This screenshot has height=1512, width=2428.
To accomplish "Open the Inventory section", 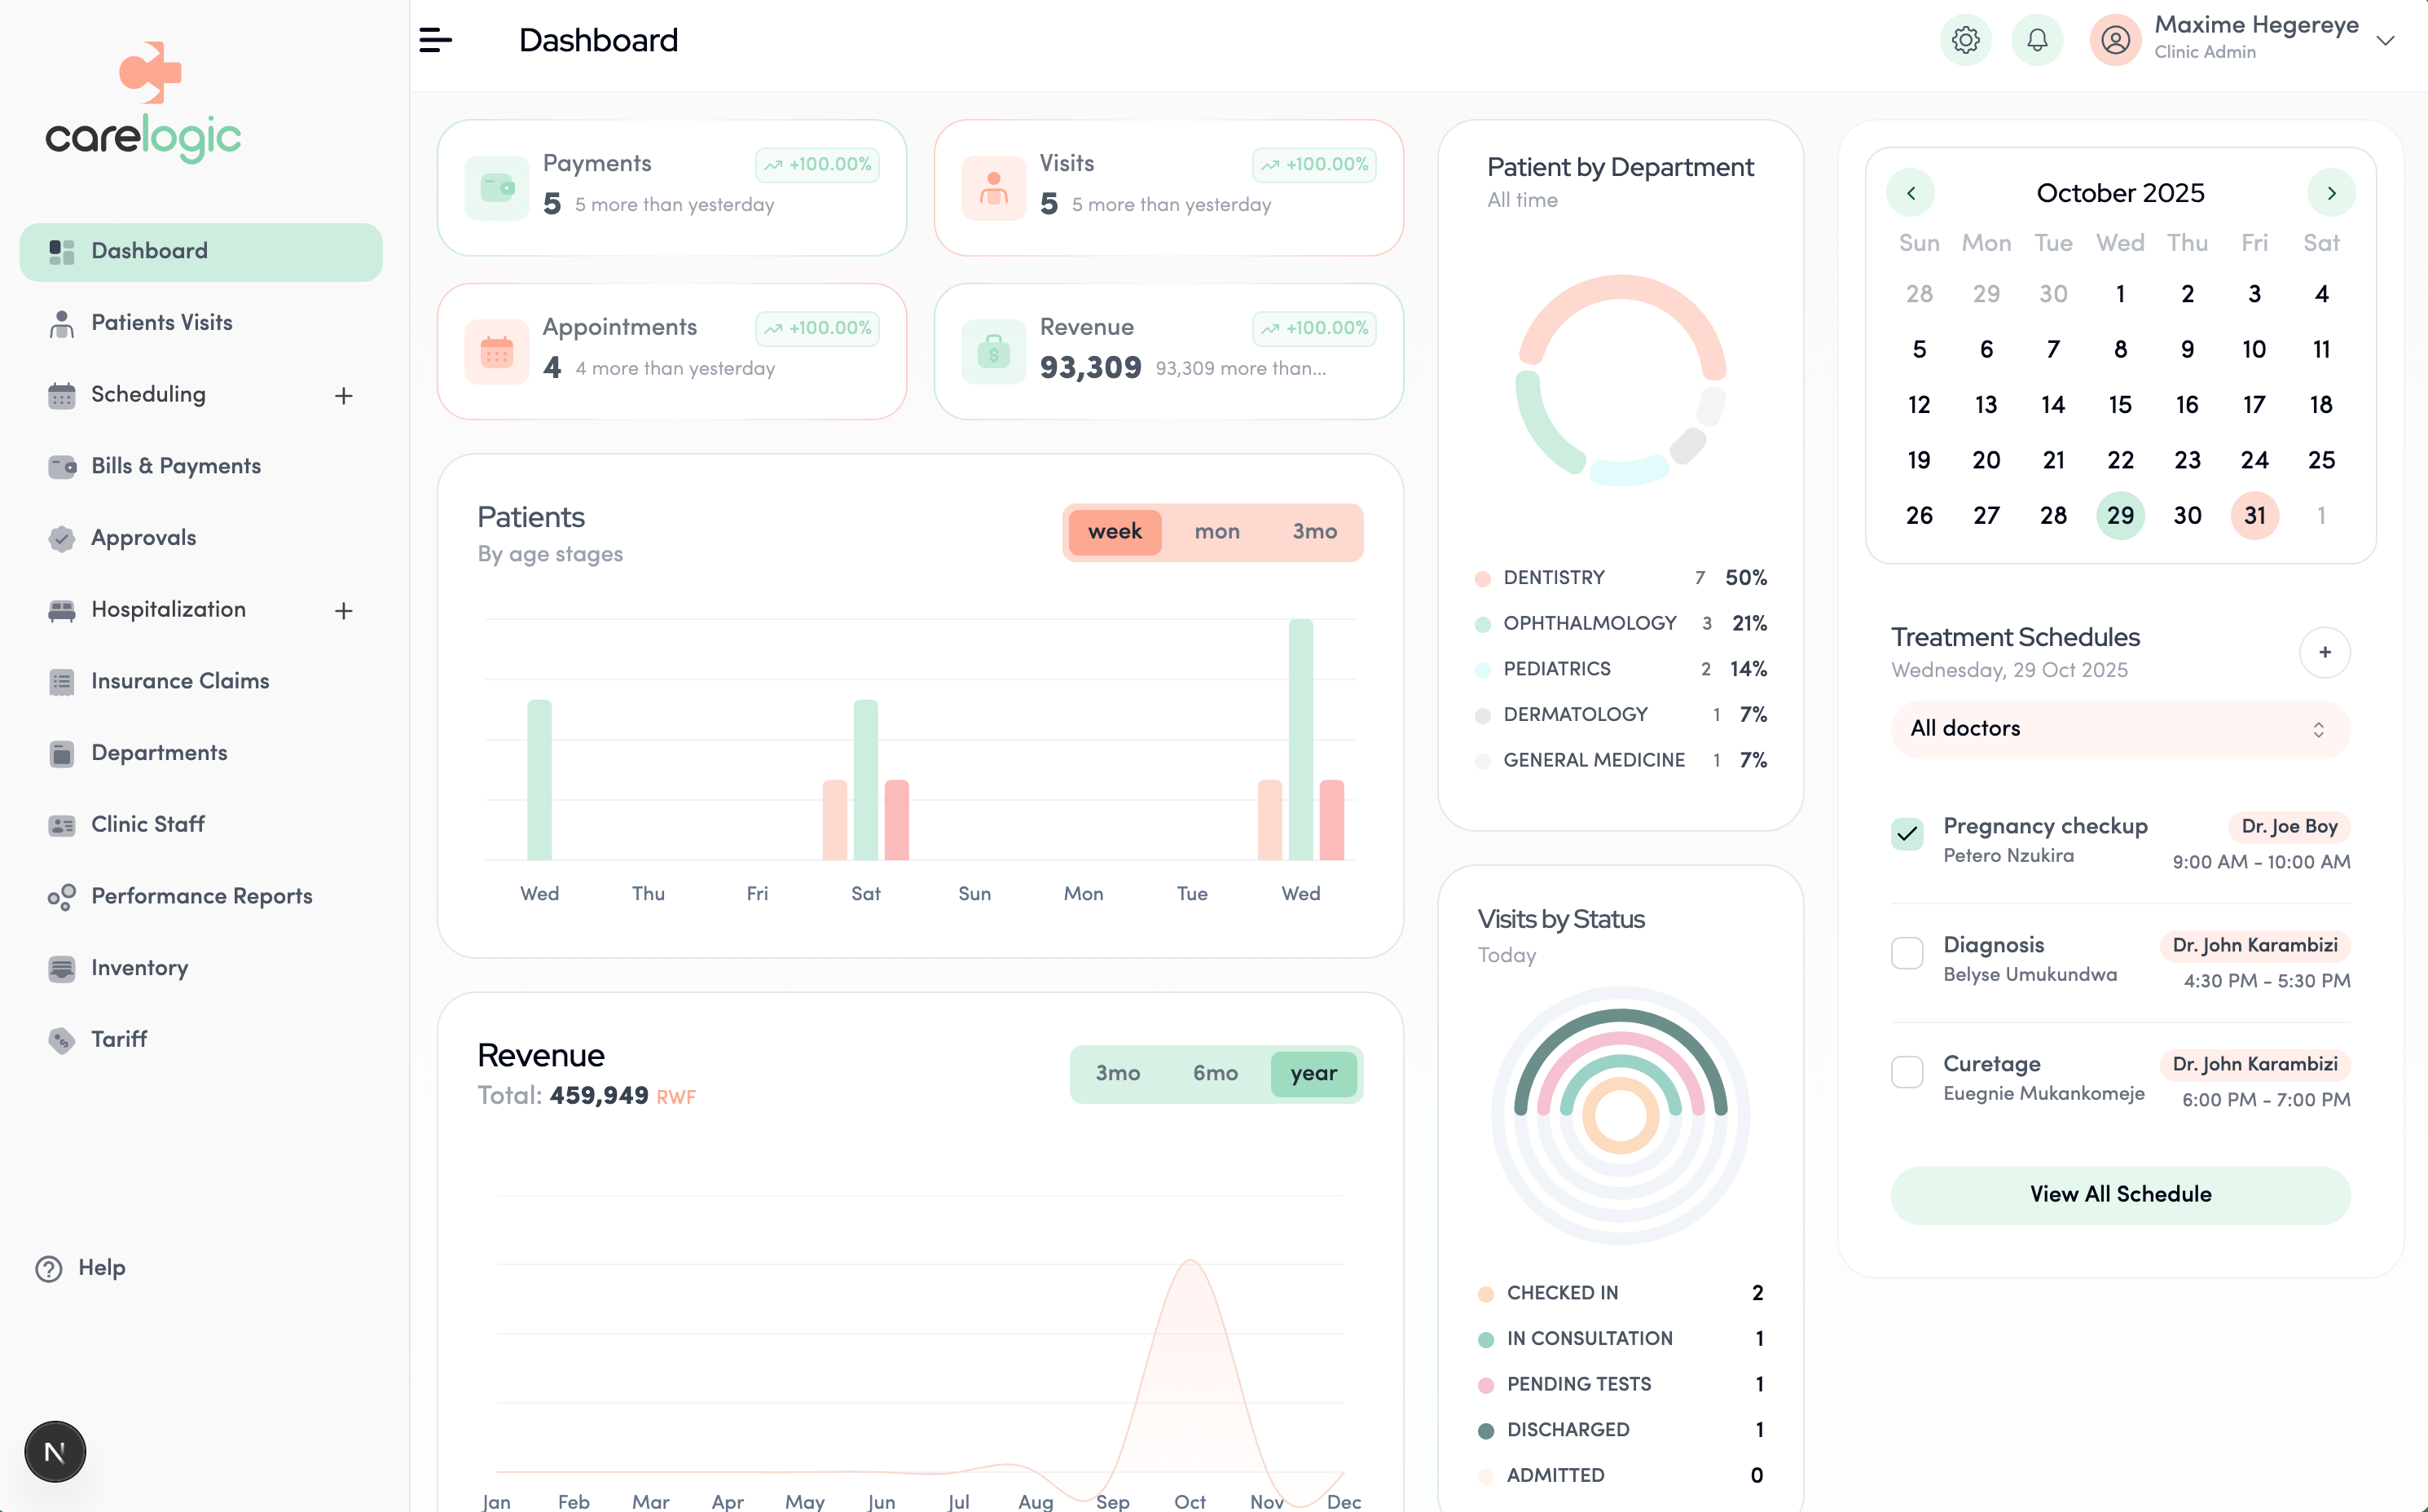I will click(139, 968).
